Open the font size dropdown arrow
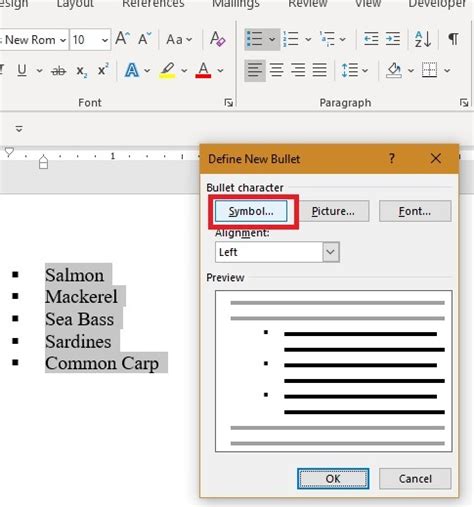 (x=105, y=40)
